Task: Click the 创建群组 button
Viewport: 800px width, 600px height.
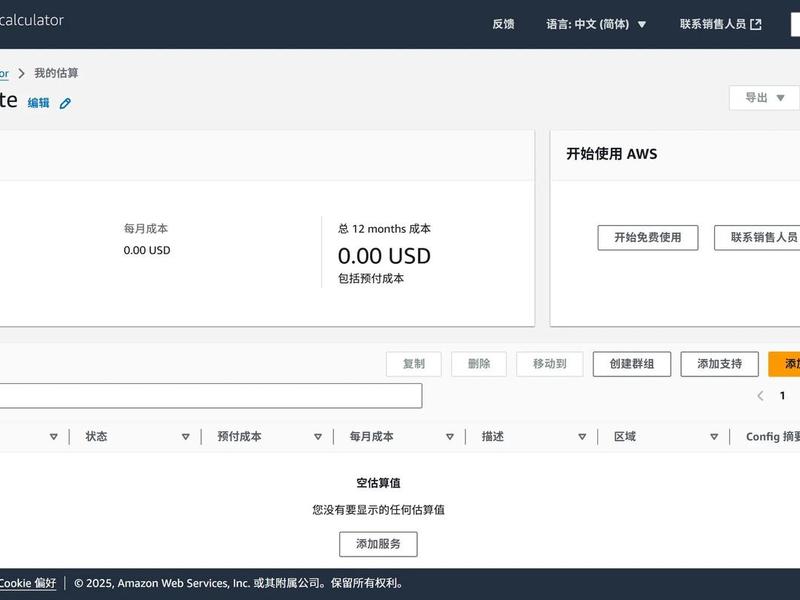Action: [x=632, y=364]
